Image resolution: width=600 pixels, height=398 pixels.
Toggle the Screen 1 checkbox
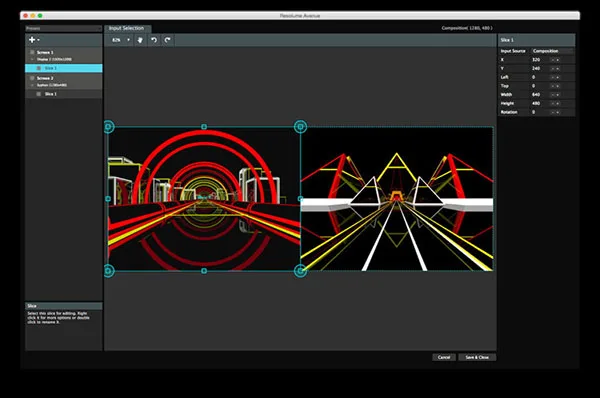pos(32,52)
